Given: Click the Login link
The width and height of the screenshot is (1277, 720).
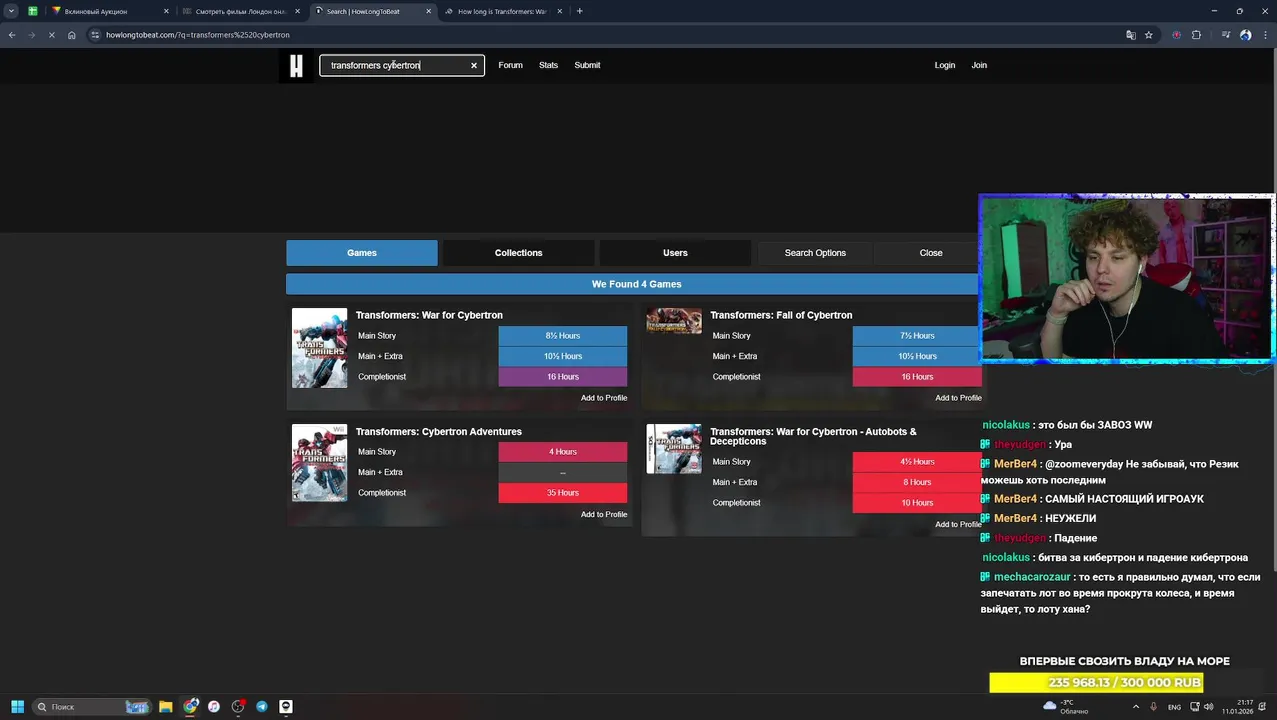Looking at the screenshot, I should pos(945,65).
